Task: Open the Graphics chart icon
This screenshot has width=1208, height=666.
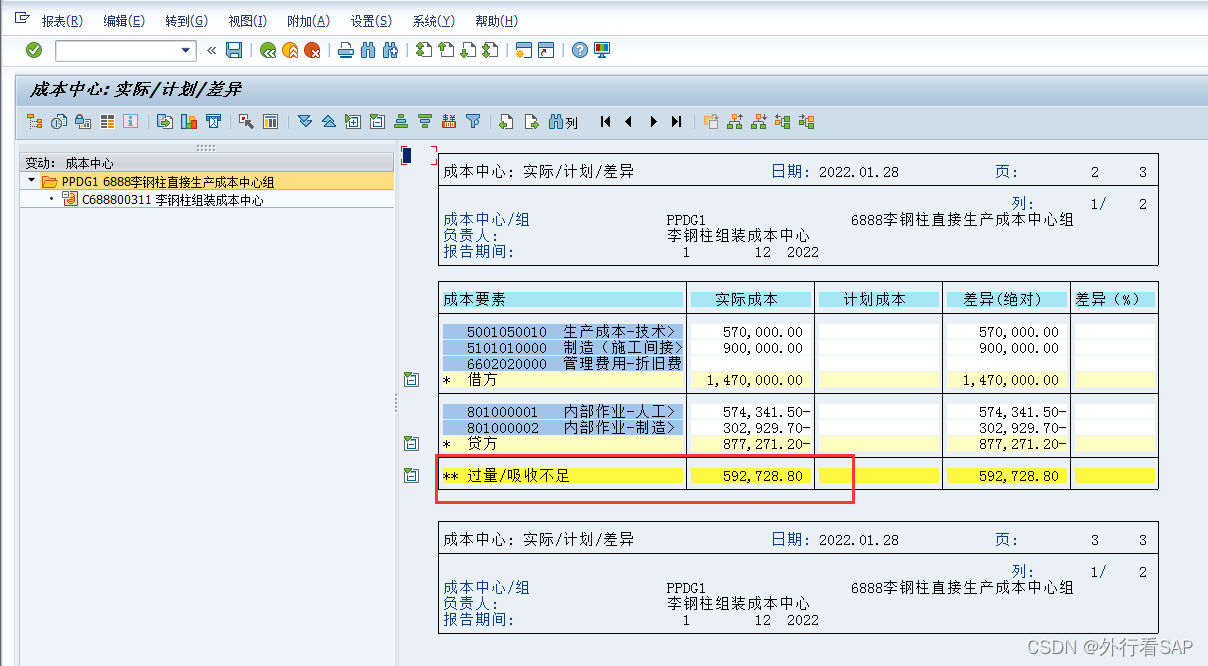Action: pyautogui.click(x=190, y=121)
